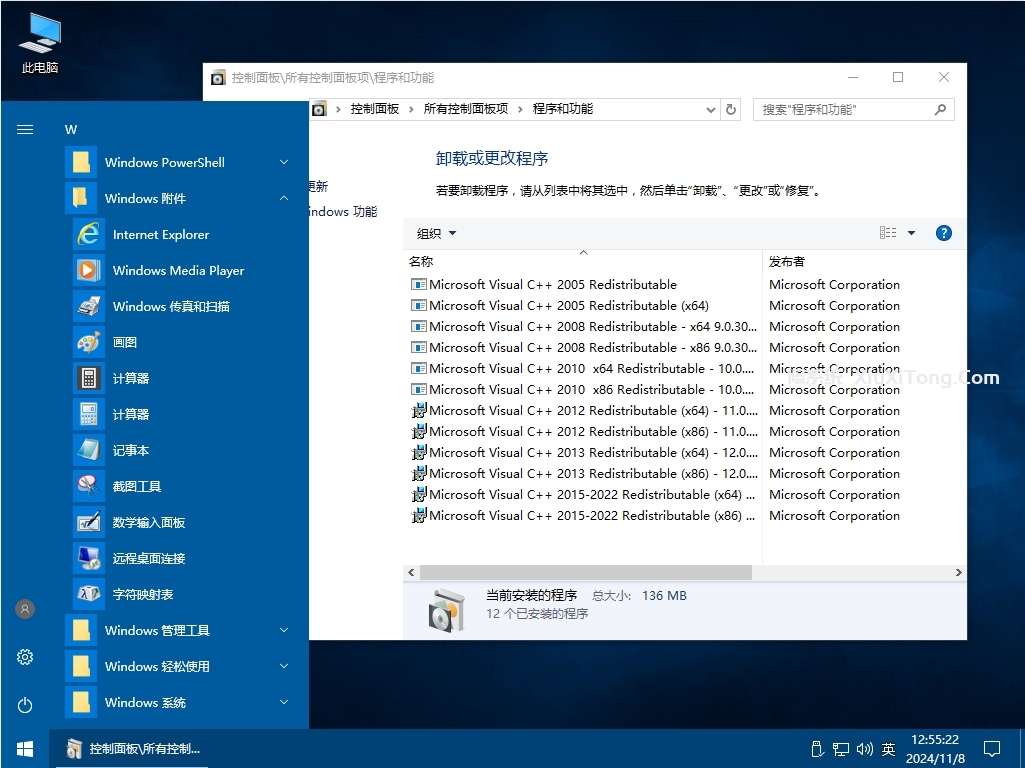The width and height of the screenshot is (1025, 768).
Task: Click the change view icon
Action: tap(888, 233)
